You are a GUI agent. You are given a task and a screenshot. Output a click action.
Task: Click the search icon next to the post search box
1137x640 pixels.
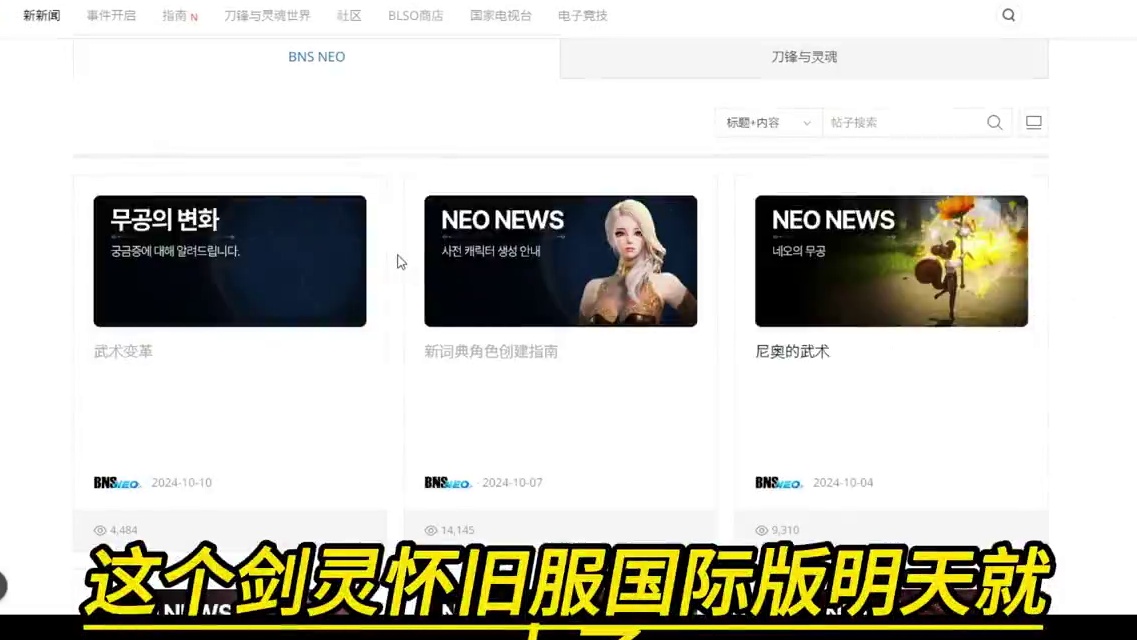994,122
